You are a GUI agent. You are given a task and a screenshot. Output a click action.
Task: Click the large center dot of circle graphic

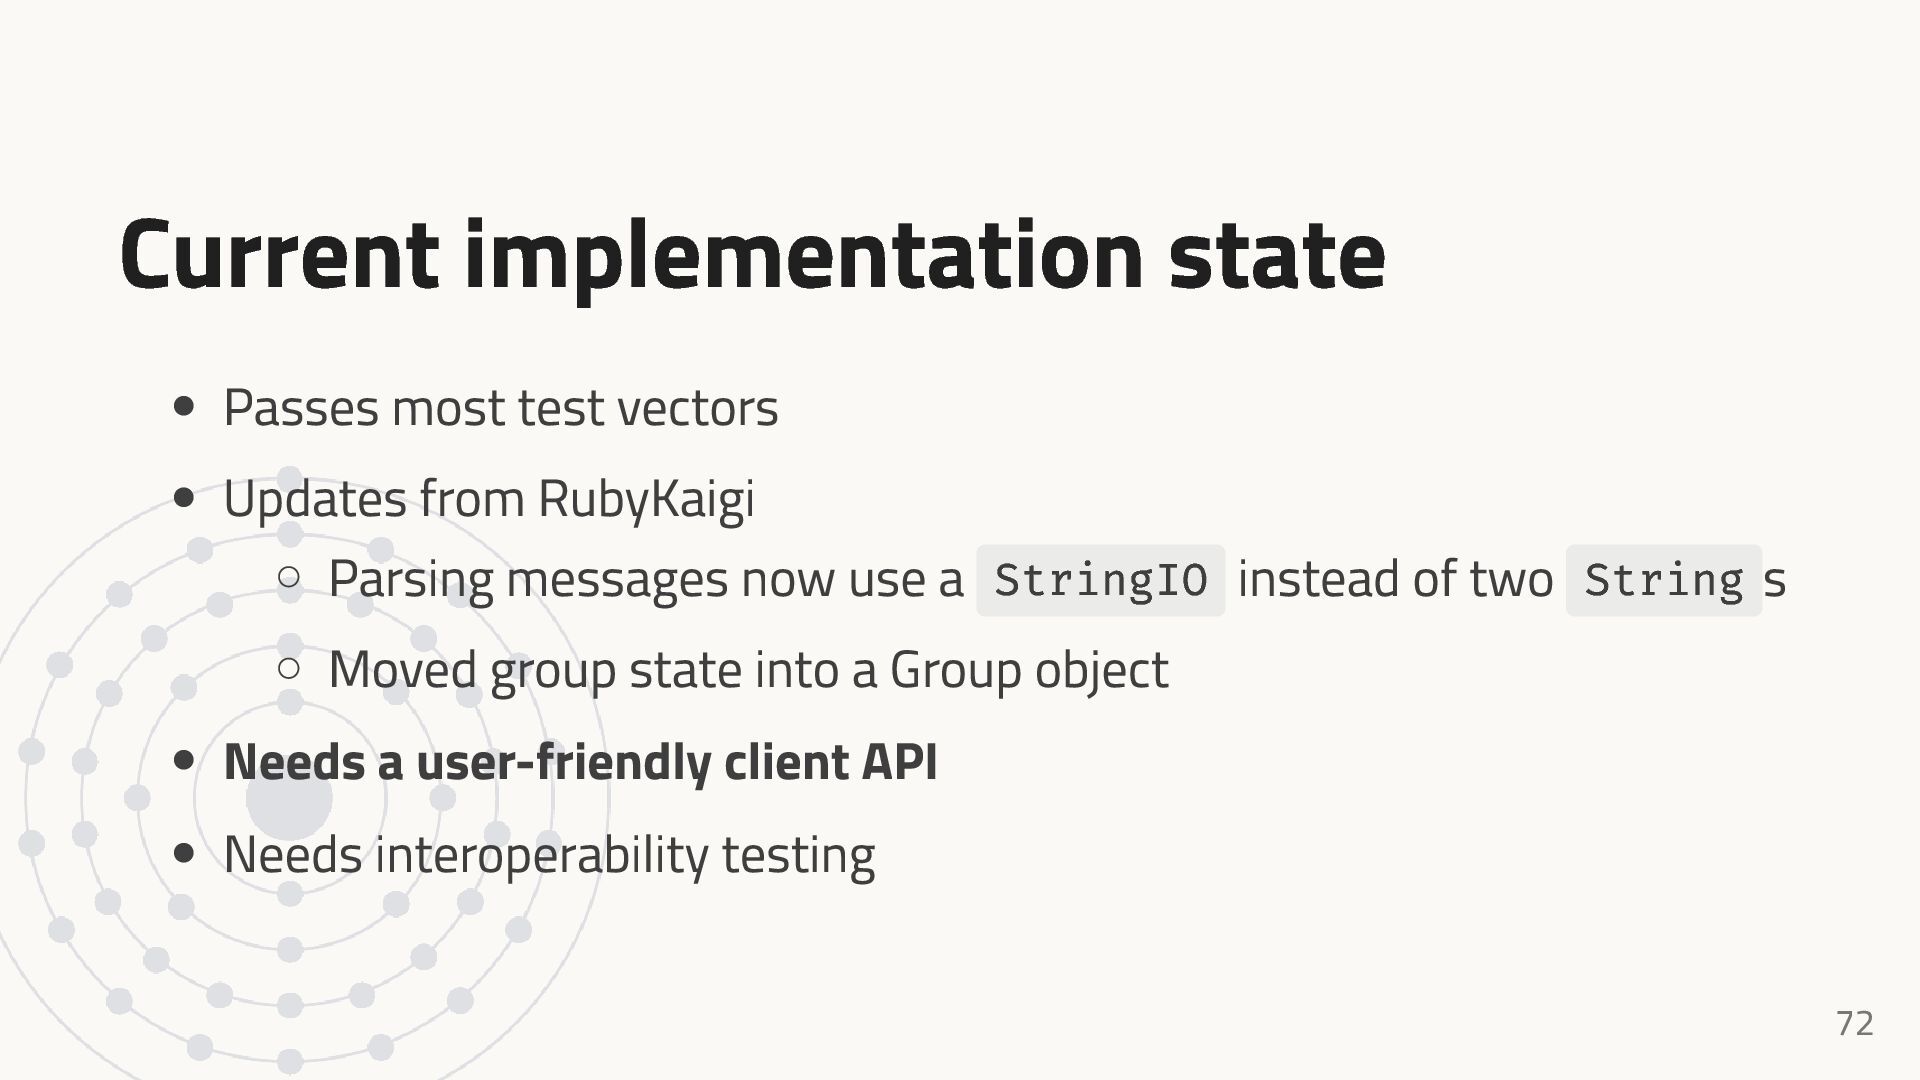(289, 798)
